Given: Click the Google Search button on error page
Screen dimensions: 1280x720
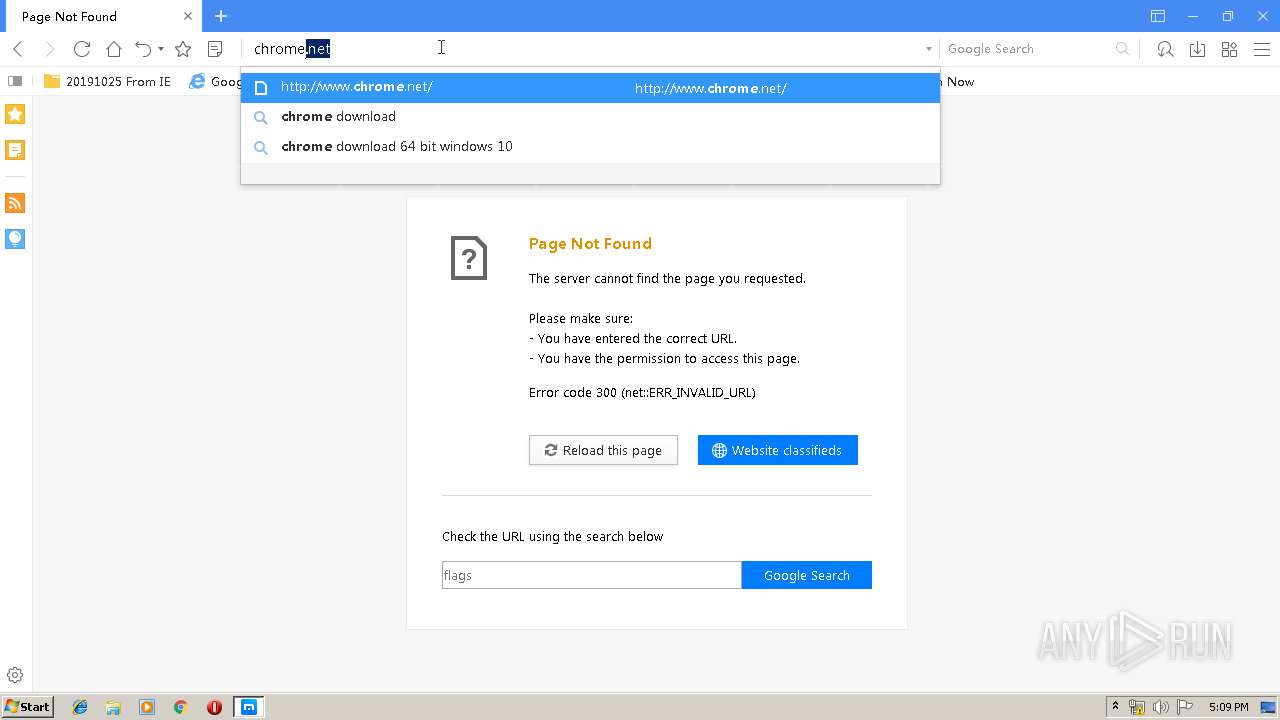Looking at the screenshot, I should point(807,575).
